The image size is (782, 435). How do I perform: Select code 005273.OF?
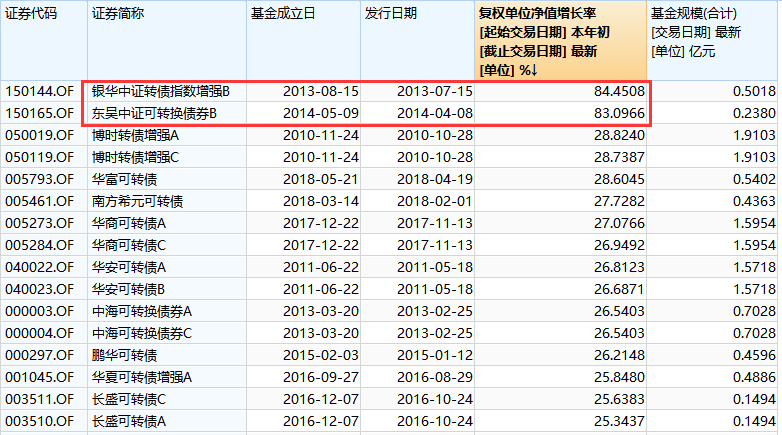39,223
